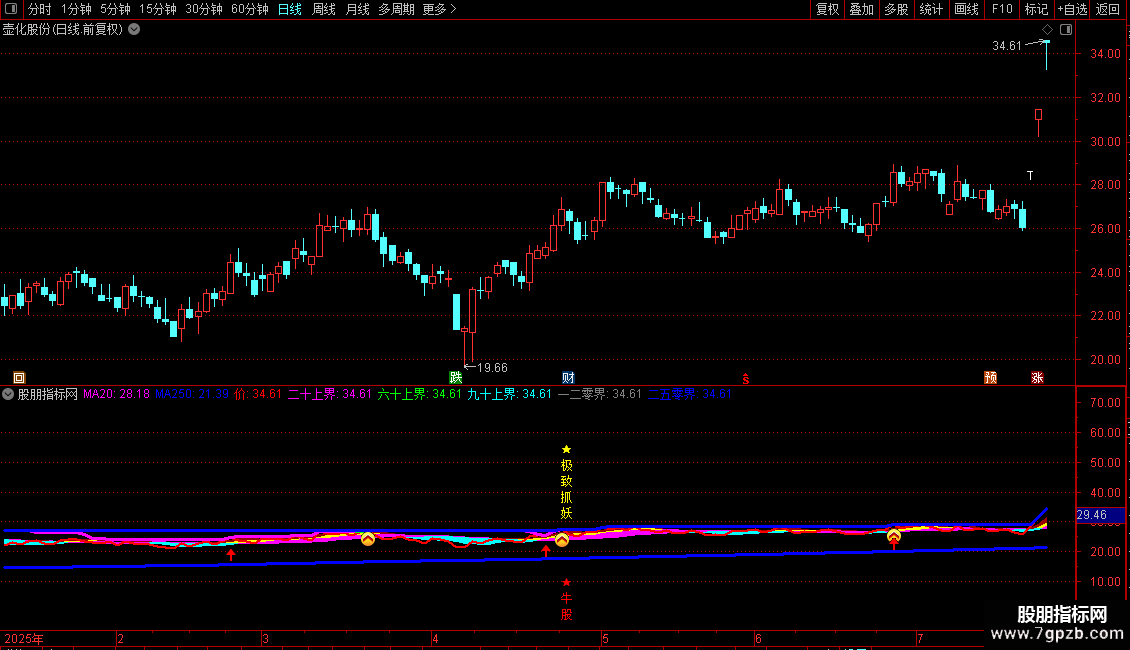Click the red gap-up candle near 31.00
This screenshot has height=650, width=1130.
1038,123
